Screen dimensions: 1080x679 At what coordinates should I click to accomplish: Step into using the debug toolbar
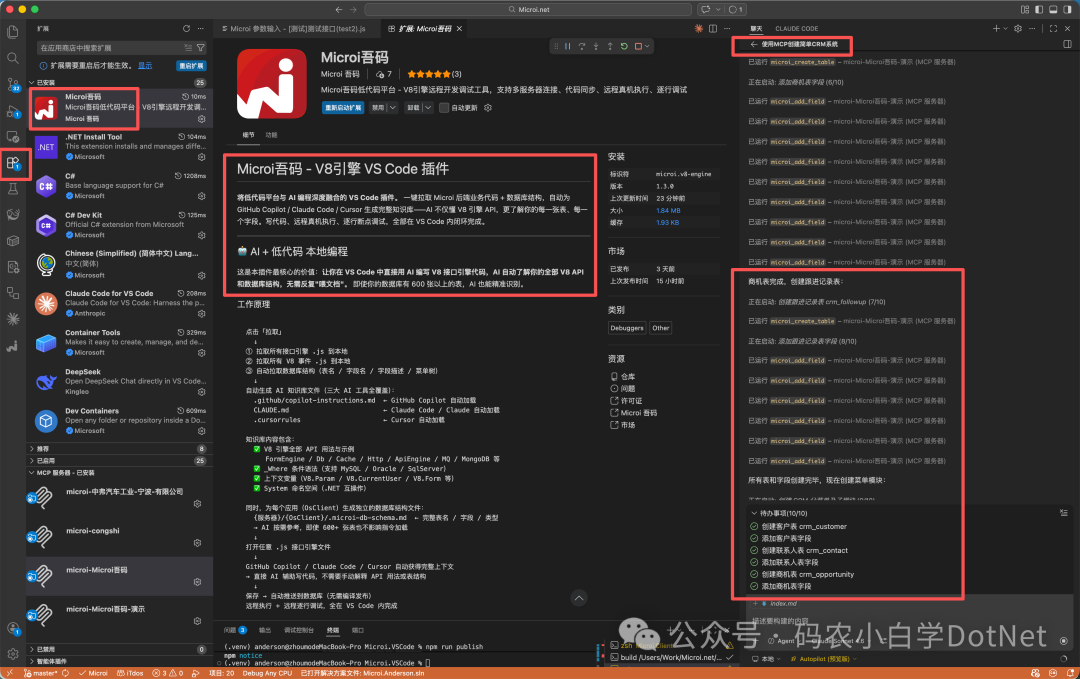tap(596, 47)
